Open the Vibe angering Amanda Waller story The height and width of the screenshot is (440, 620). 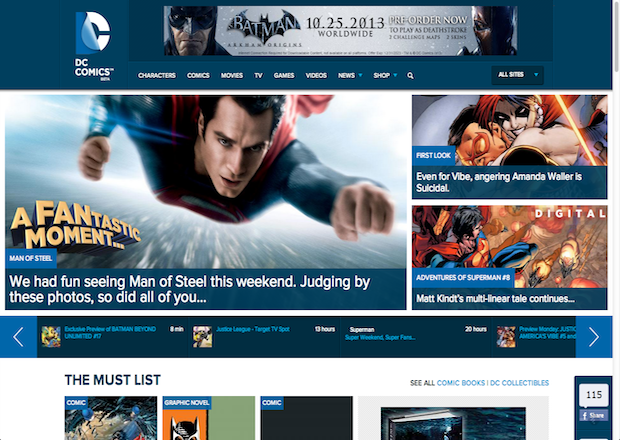point(499,182)
